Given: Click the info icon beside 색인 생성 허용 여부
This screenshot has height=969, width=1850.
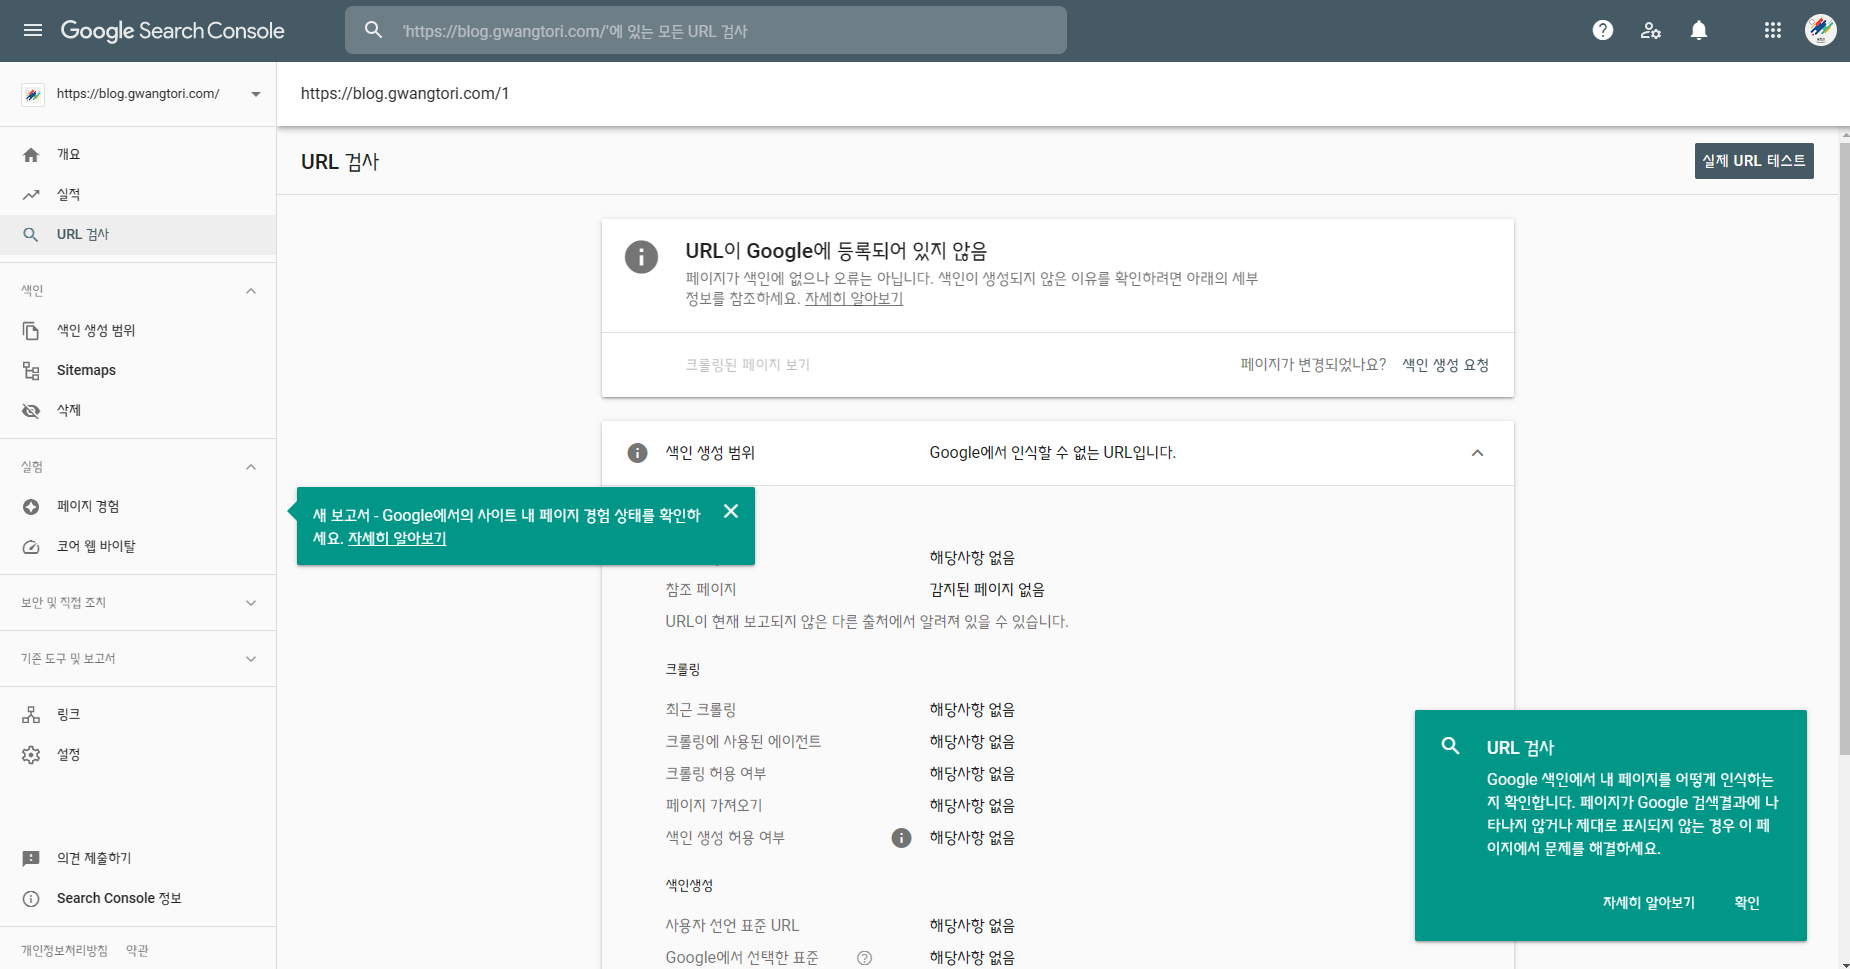Looking at the screenshot, I should (901, 838).
